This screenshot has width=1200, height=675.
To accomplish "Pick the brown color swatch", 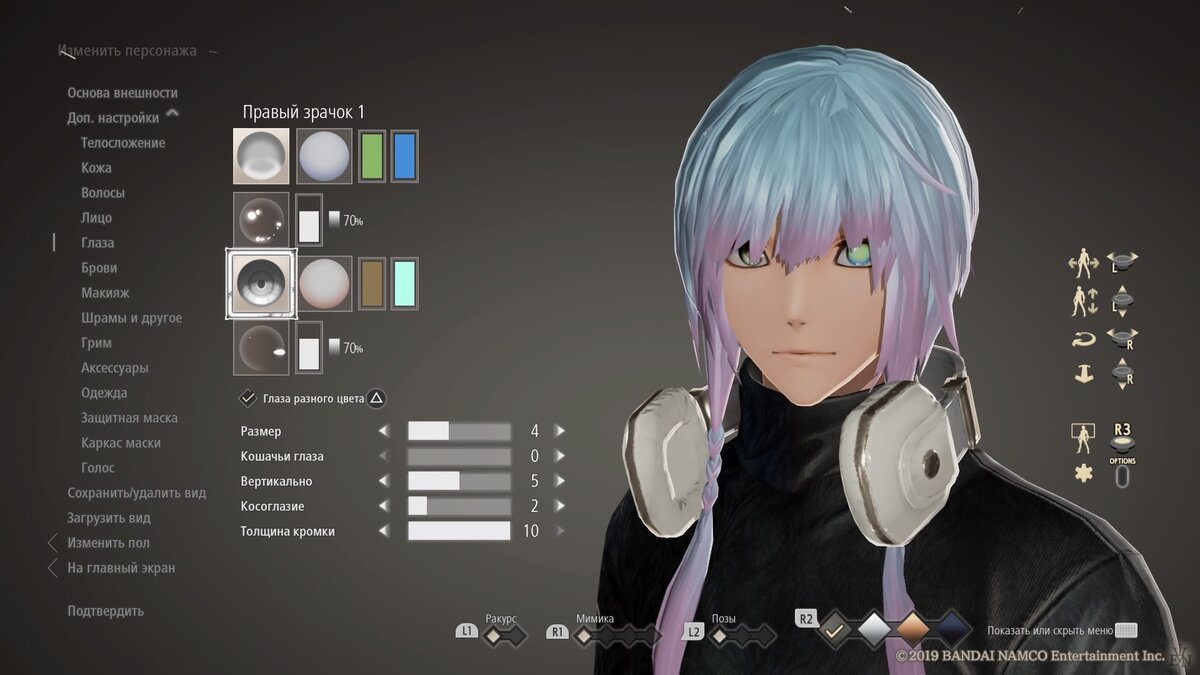I will click(x=372, y=284).
